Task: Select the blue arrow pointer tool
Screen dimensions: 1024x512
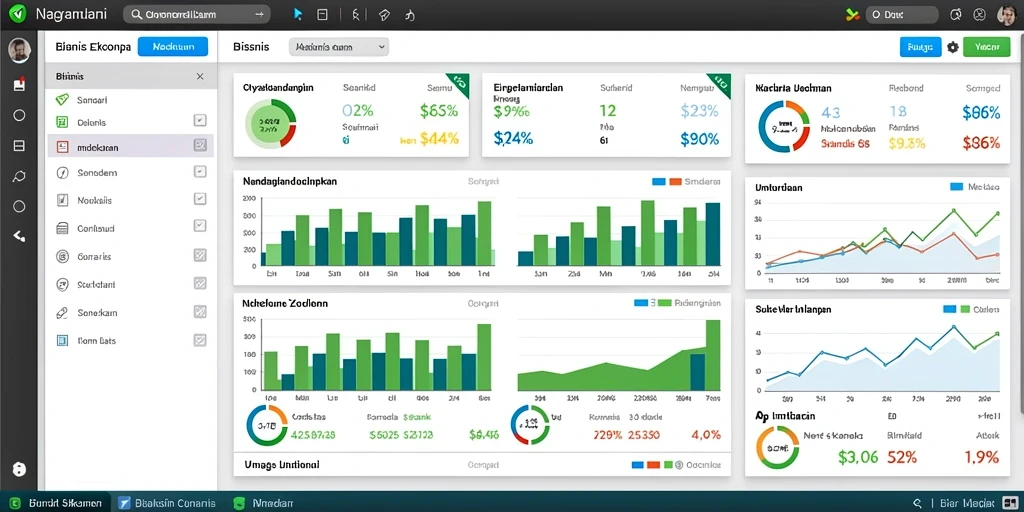Action: click(298, 14)
